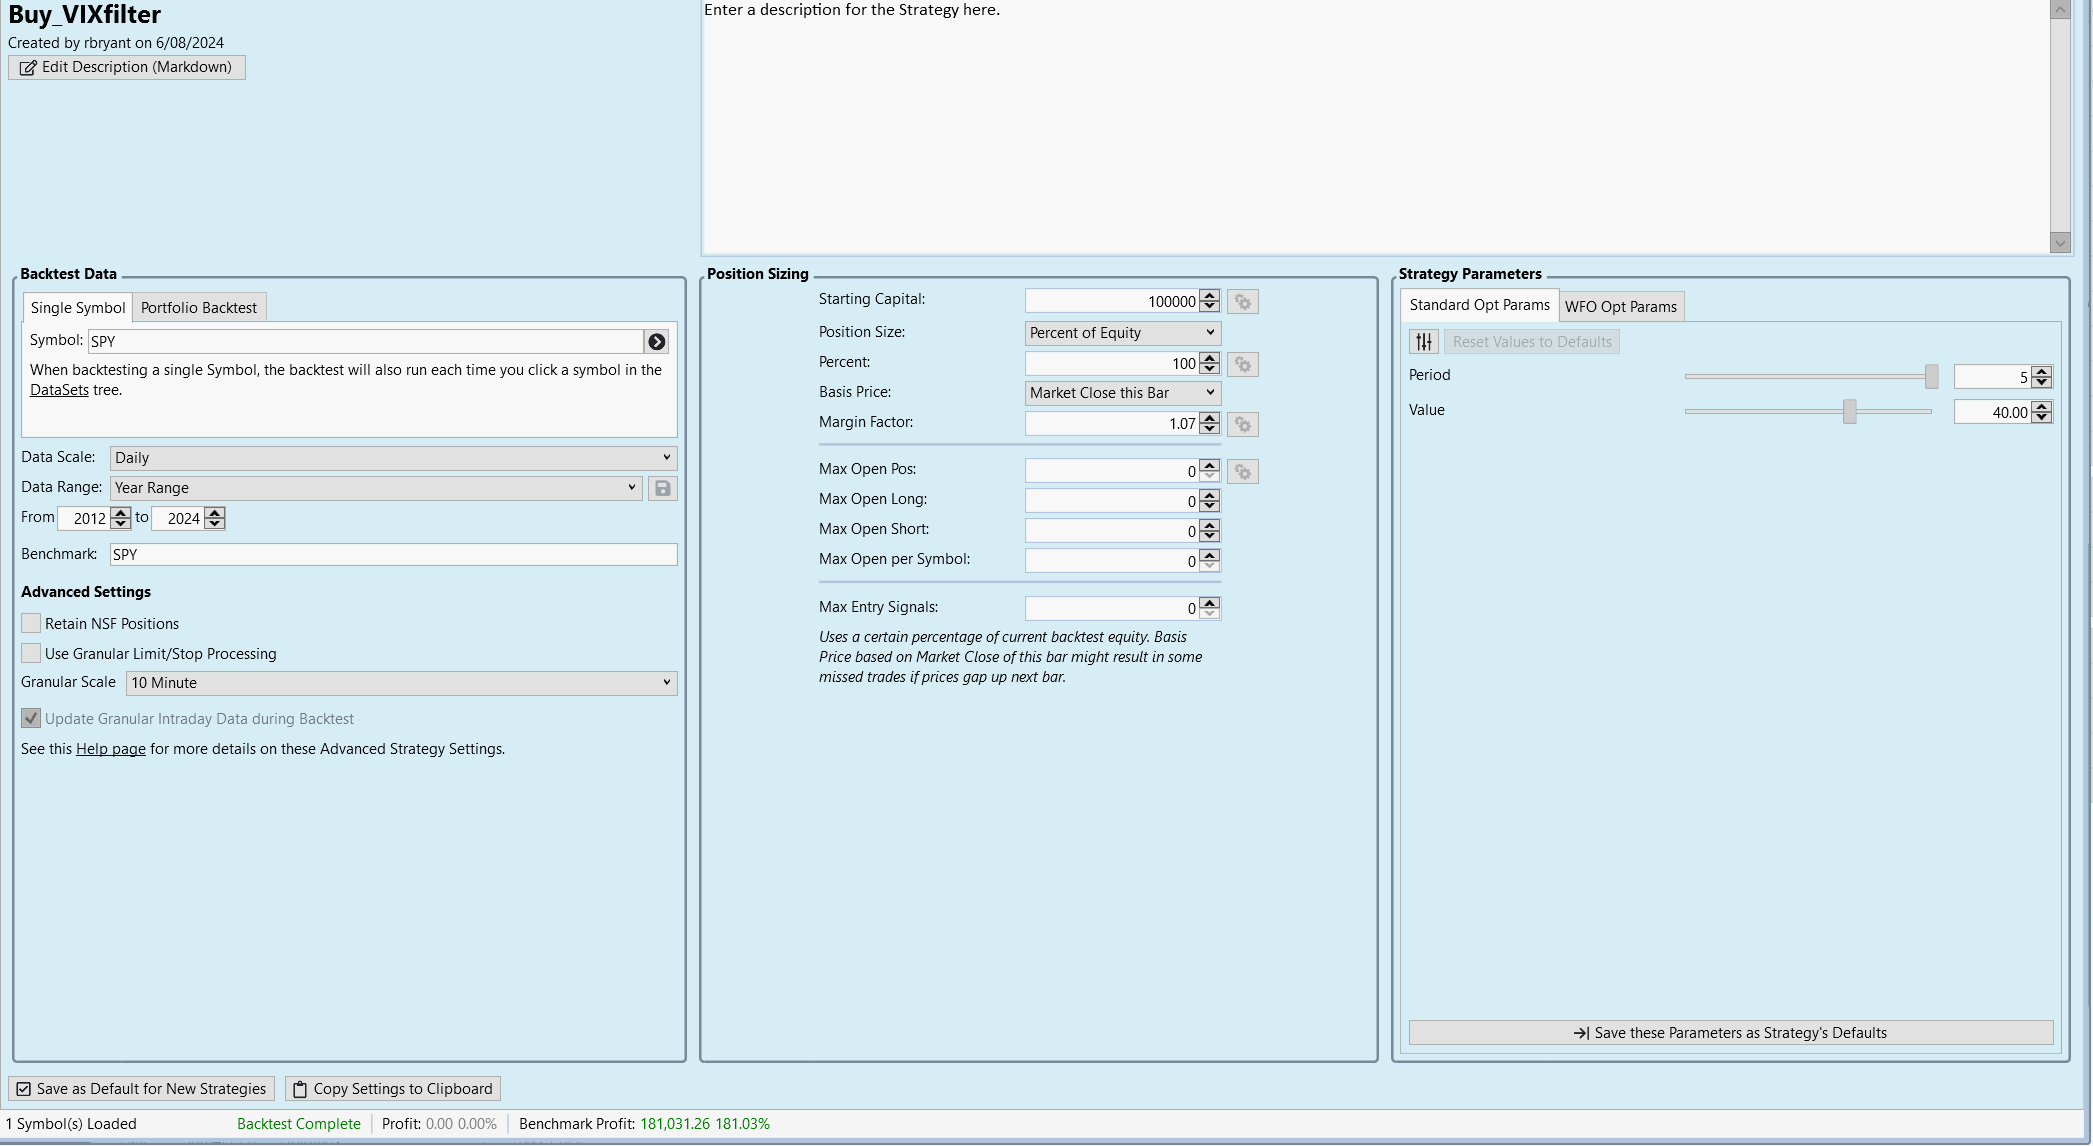This screenshot has height=1146, width=2093.
Task: Switch to Portfolio Backtest tab
Action: (198, 308)
